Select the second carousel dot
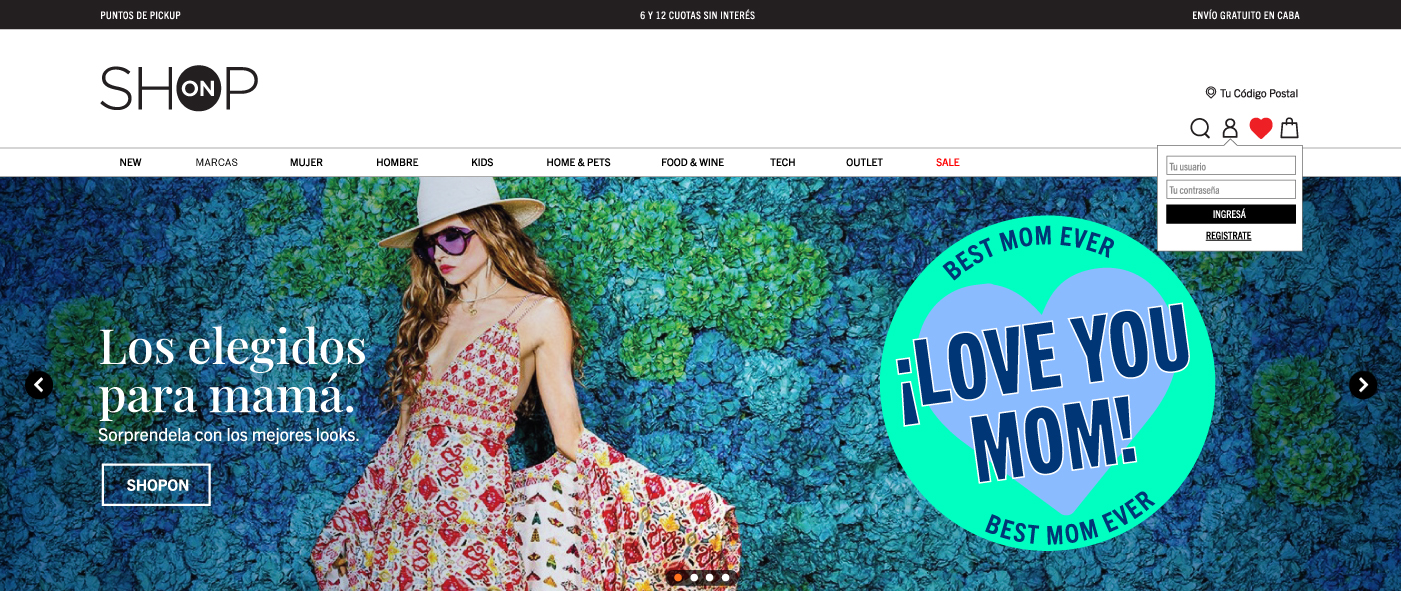Image resolution: width=1401 pixels, height=591 pixels. point(694,577)
